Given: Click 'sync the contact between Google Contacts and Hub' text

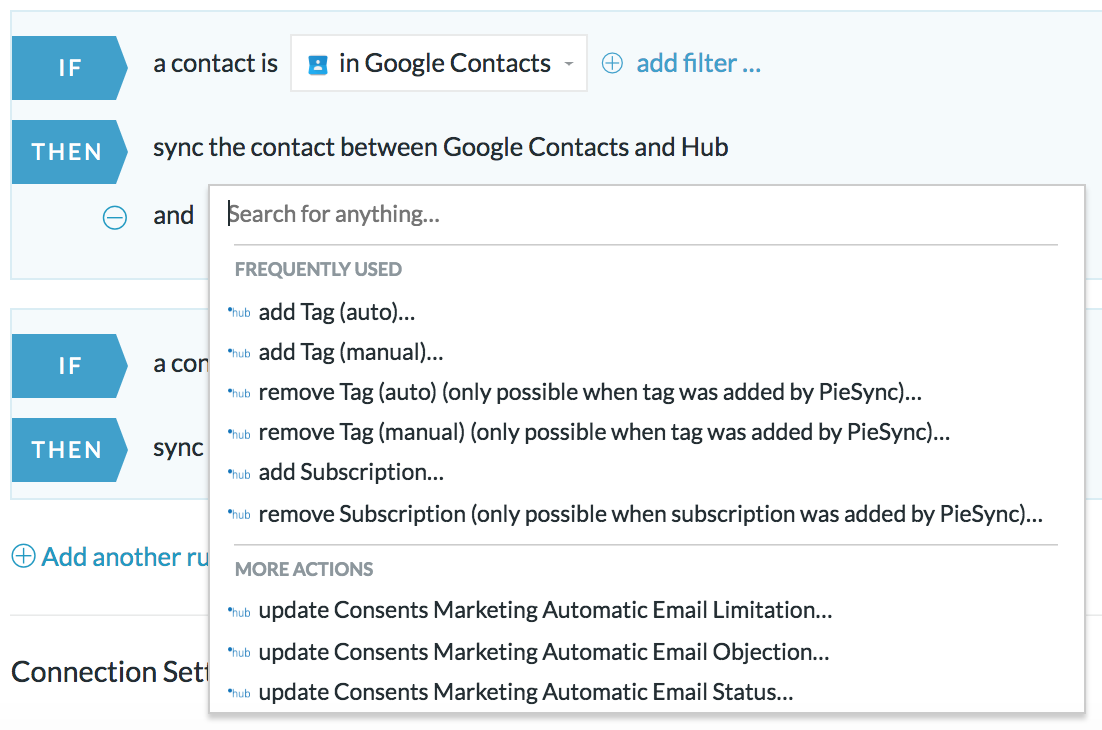Looking at the screenshot, I should click(441, 148).
